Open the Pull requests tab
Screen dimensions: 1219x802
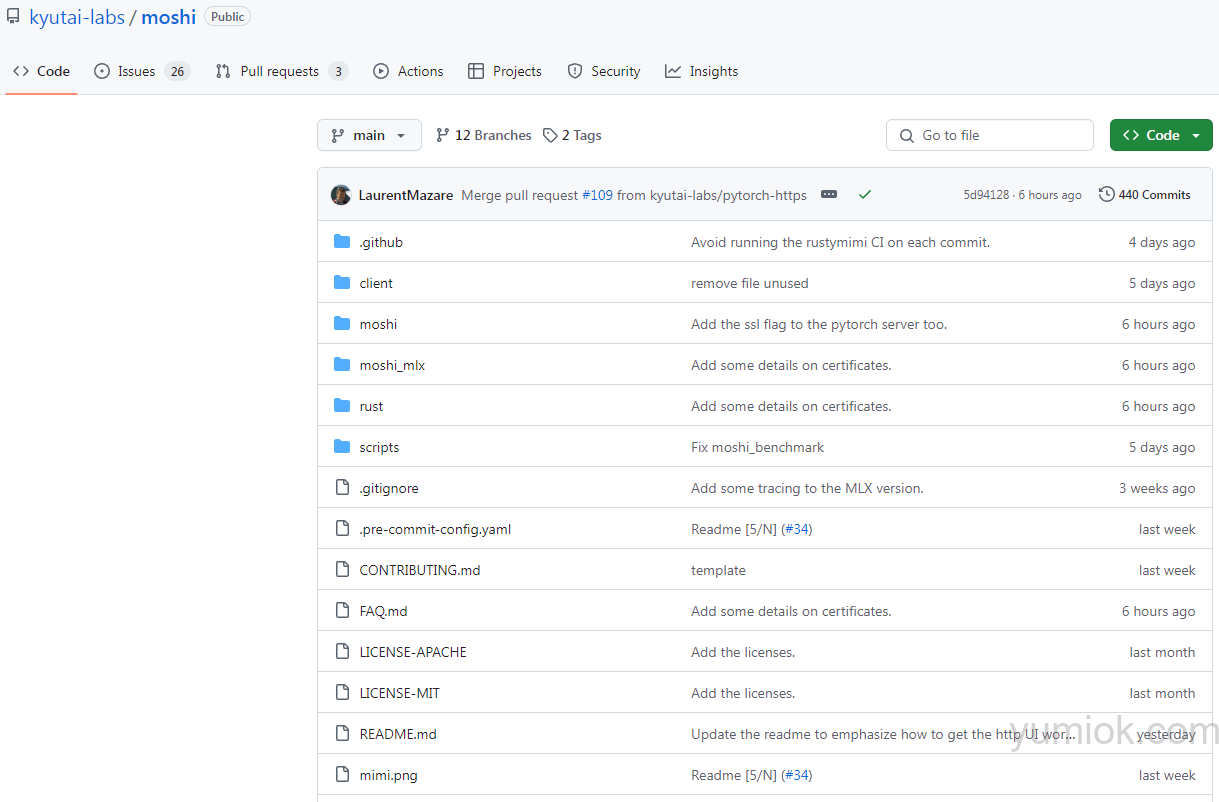click(x=280, y=71)
